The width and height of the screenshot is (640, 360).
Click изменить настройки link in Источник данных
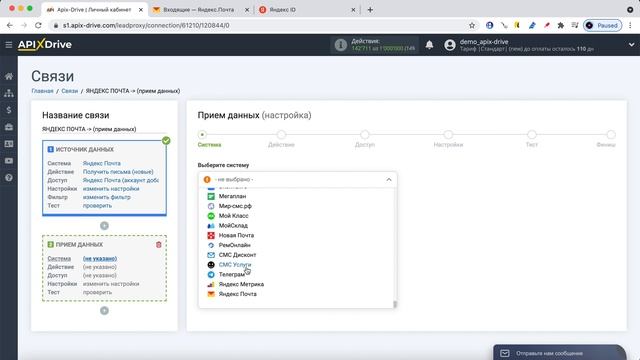(111, 189)
